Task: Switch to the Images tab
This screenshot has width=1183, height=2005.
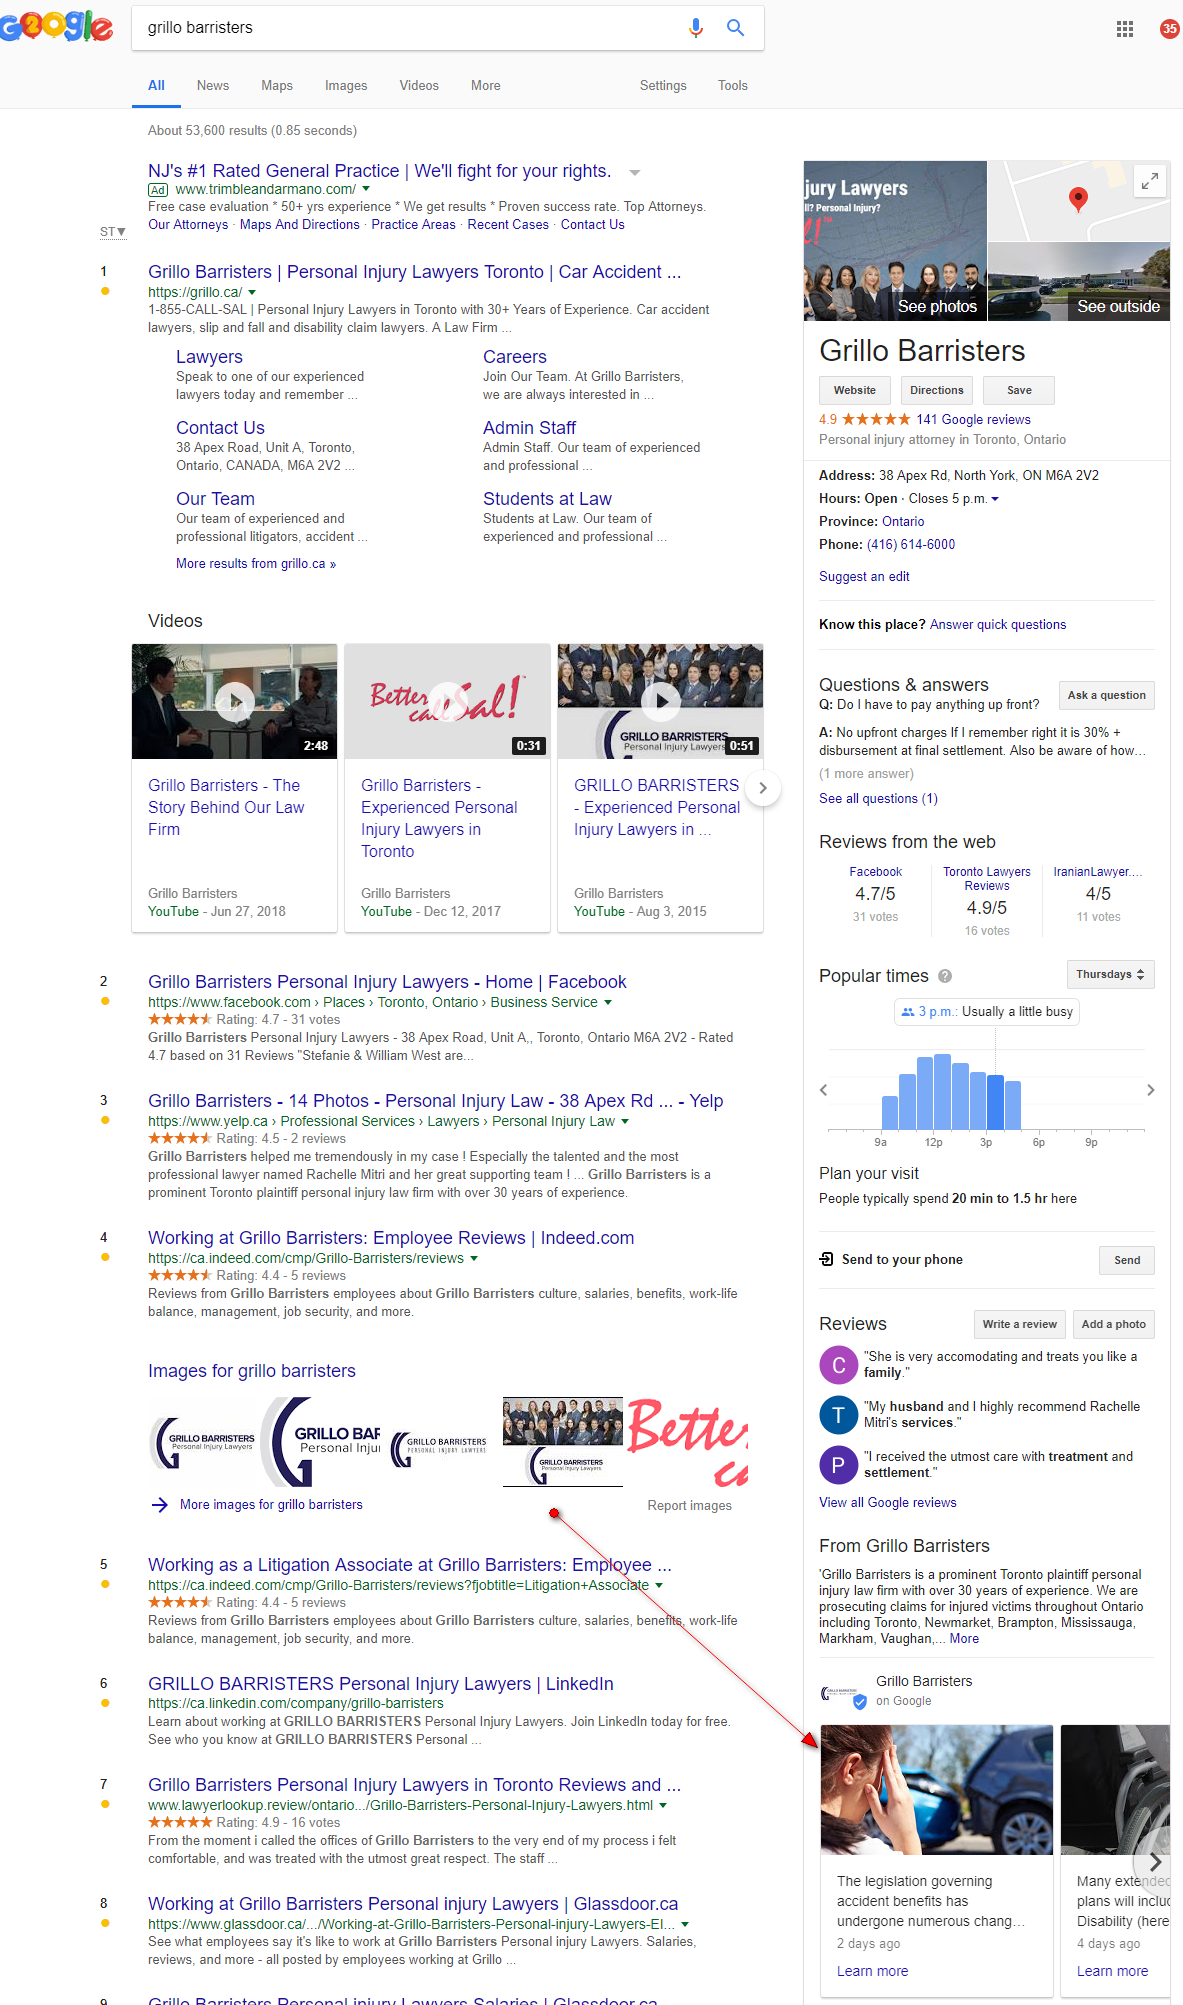Action: (x=346, y=86)
